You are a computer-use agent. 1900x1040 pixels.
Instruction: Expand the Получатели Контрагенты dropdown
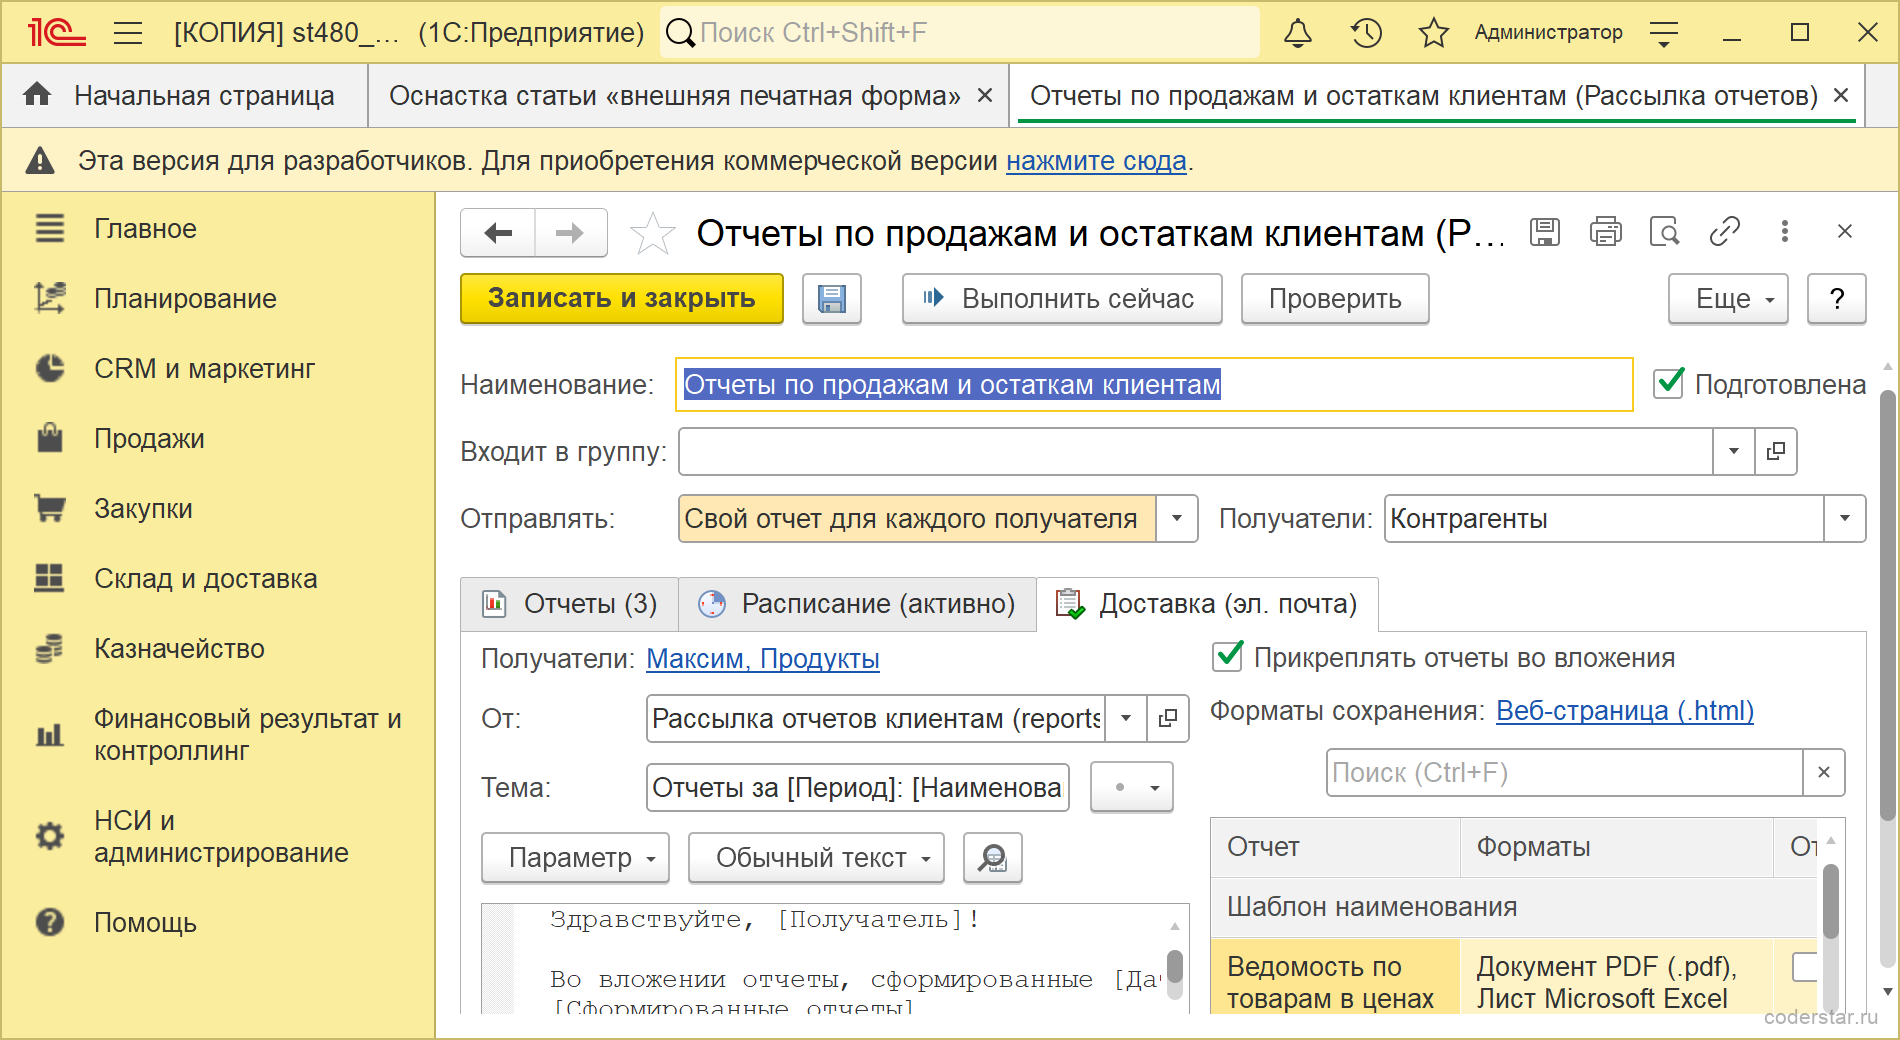point(1845,519)
